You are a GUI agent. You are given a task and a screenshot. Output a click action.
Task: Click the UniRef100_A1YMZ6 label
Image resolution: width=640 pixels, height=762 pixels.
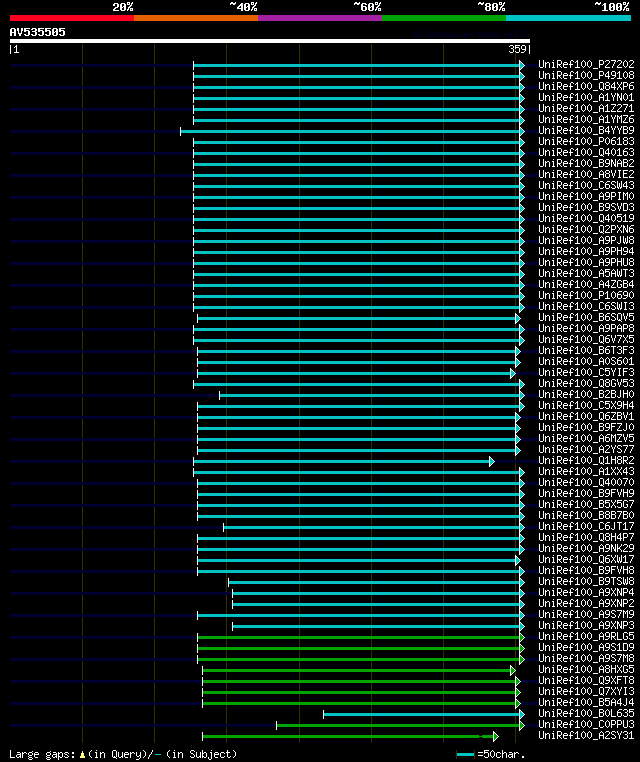coord(586,119)
